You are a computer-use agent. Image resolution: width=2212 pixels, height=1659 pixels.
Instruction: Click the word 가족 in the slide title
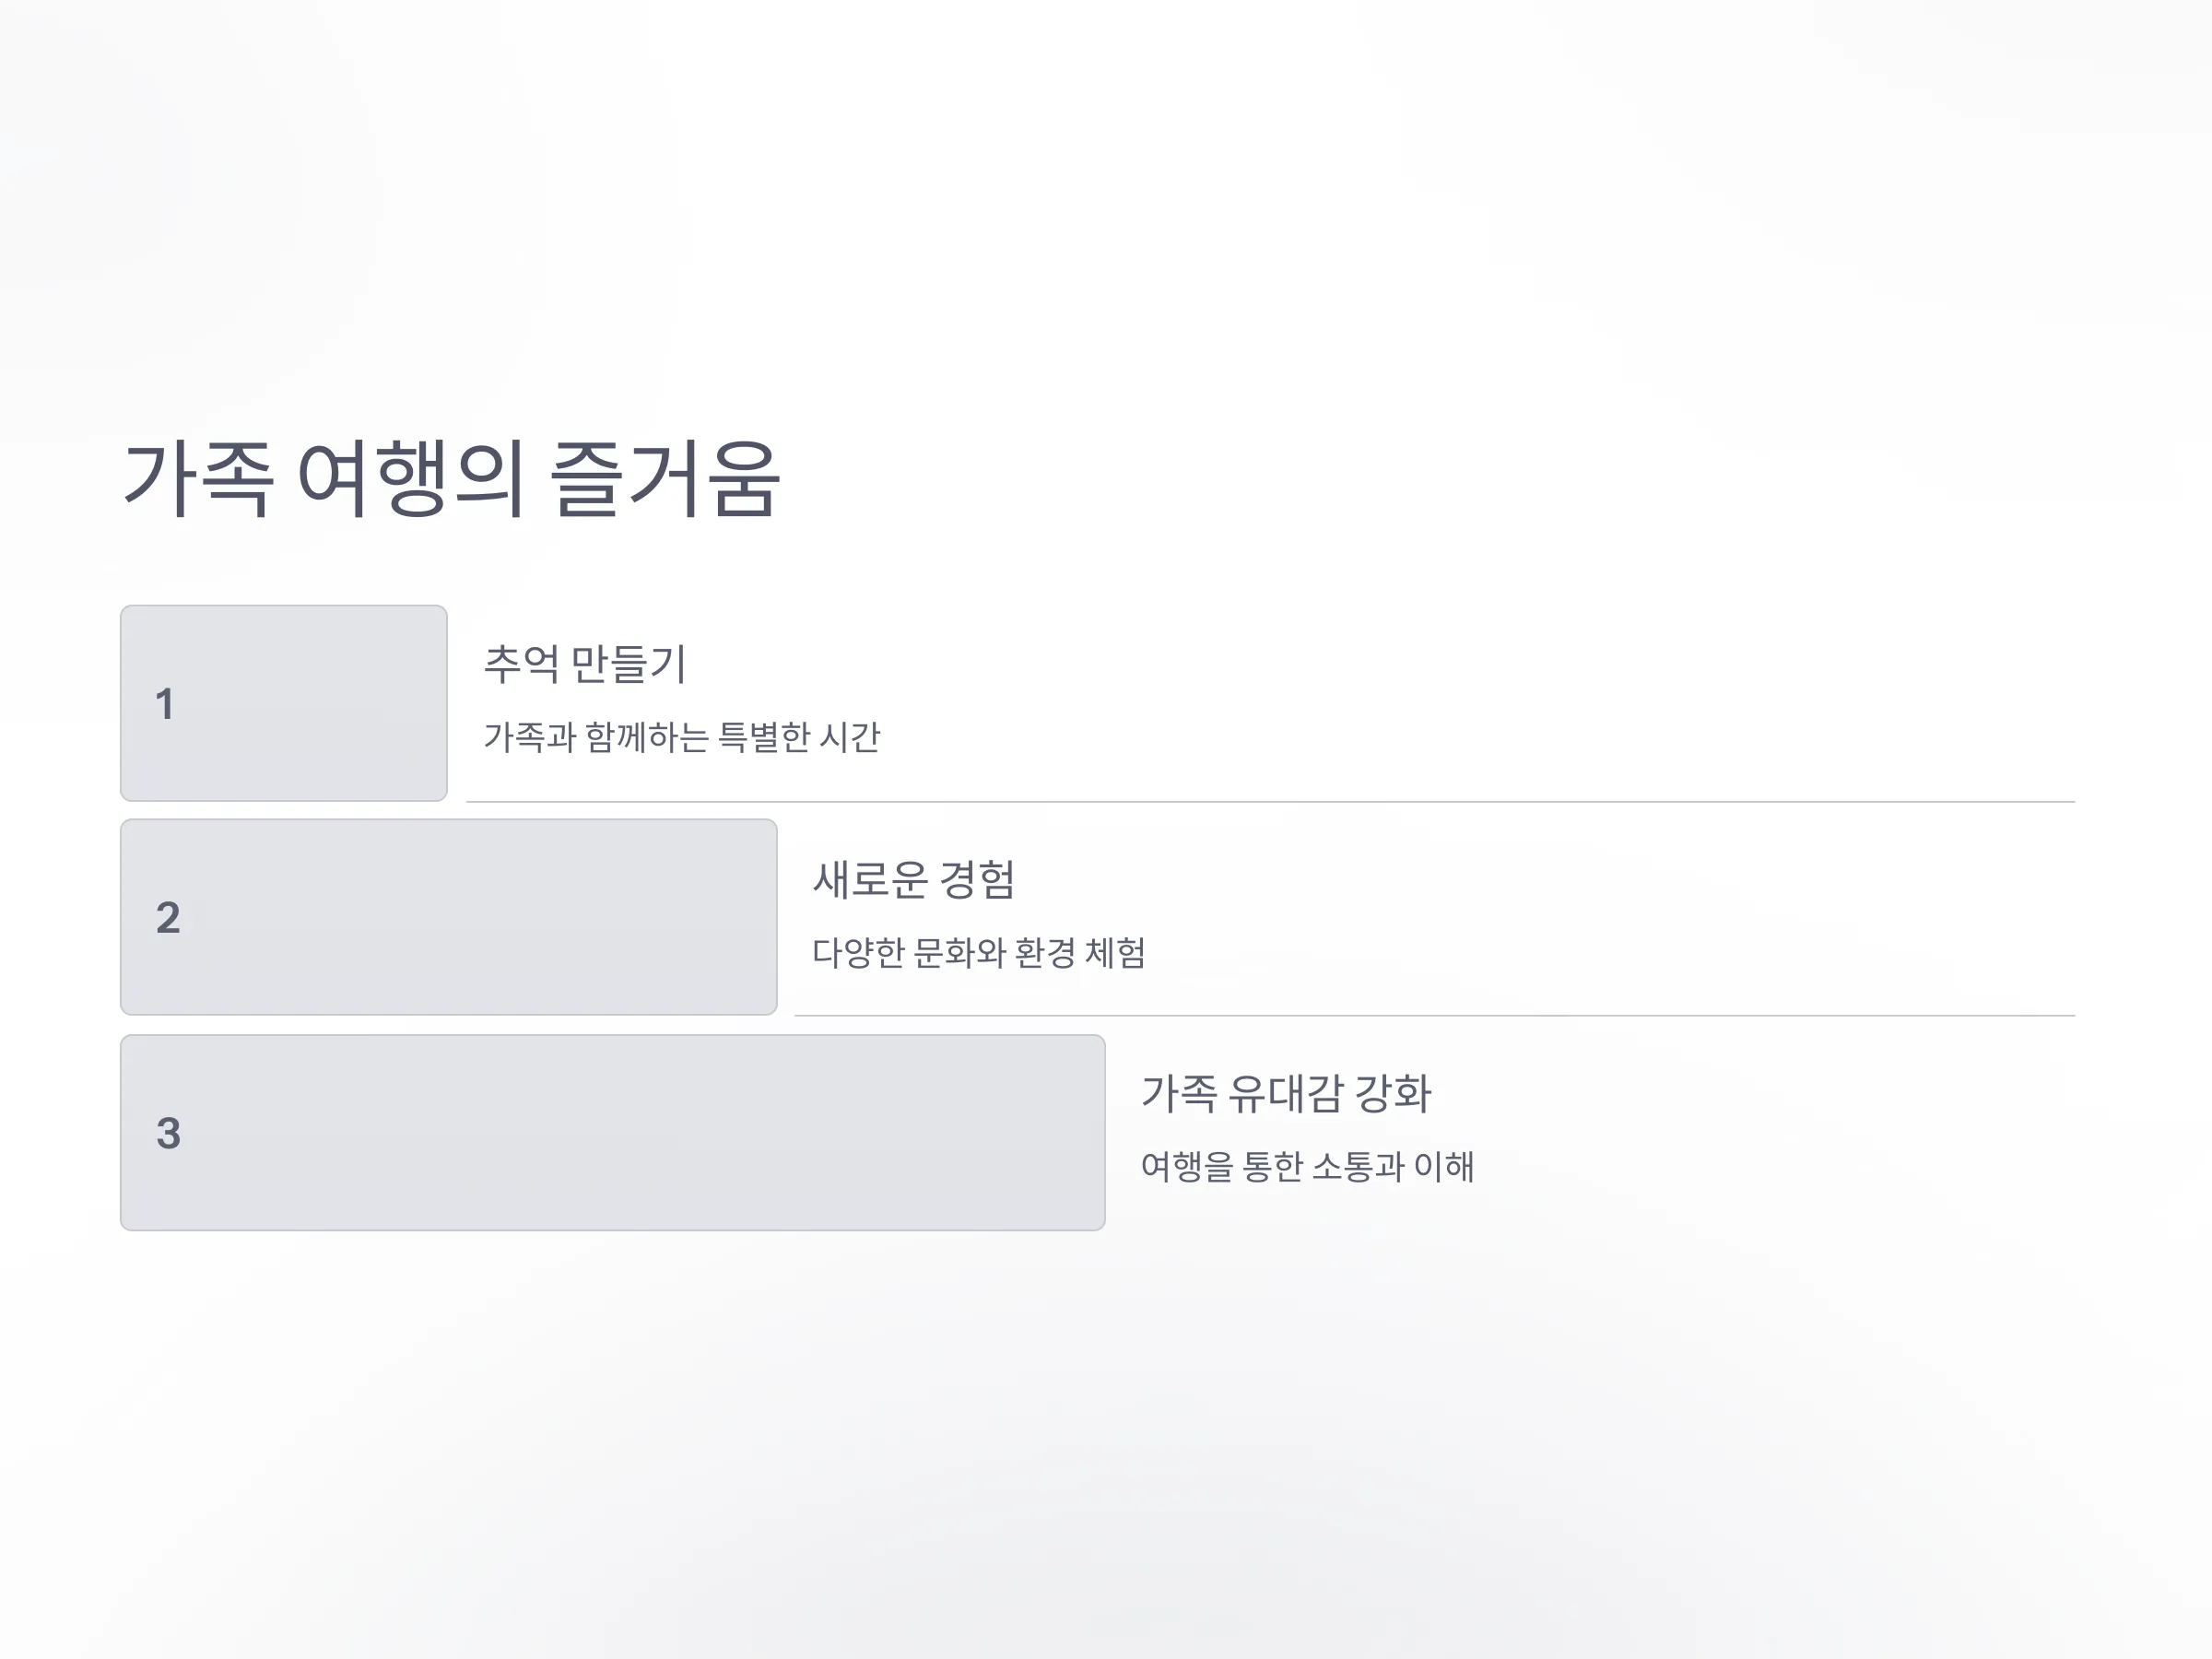click(197, 479)
